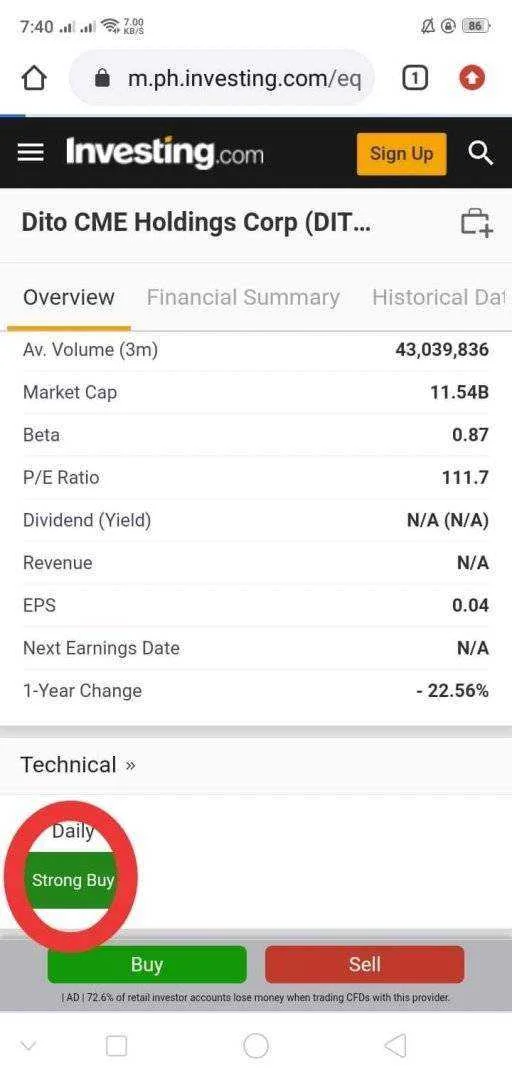The height and width of the screenshot is (1080, 512).
Task: Tap the red browser update icon
Action: (473, 79)
